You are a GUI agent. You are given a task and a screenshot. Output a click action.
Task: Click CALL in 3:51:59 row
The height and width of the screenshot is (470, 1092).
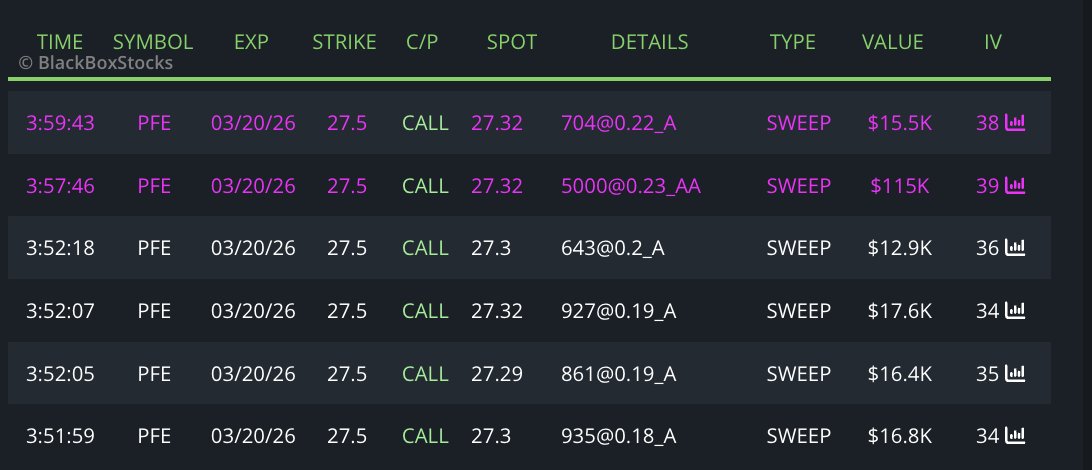tap(425, 436)
